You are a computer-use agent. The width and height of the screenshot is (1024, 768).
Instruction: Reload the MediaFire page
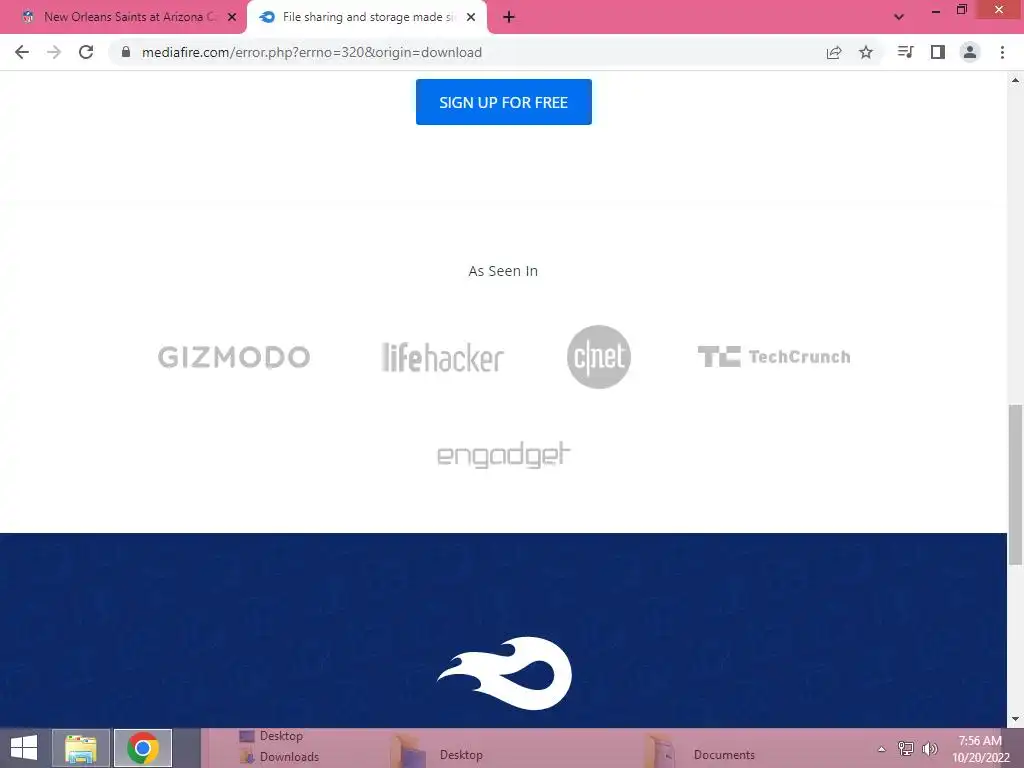86,52
